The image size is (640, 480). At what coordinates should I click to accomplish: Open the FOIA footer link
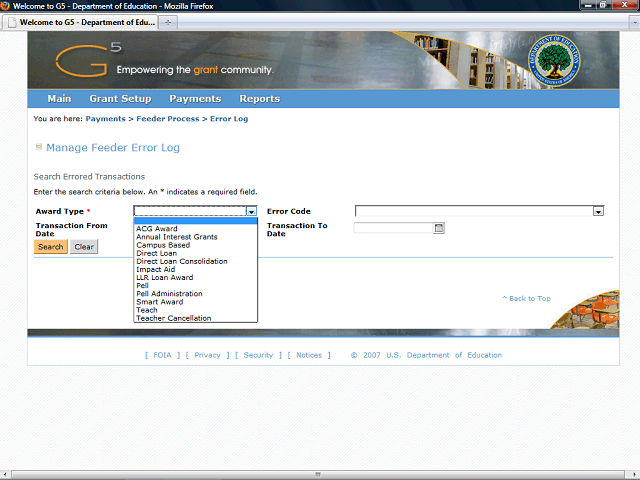click(x=162, y=355)
